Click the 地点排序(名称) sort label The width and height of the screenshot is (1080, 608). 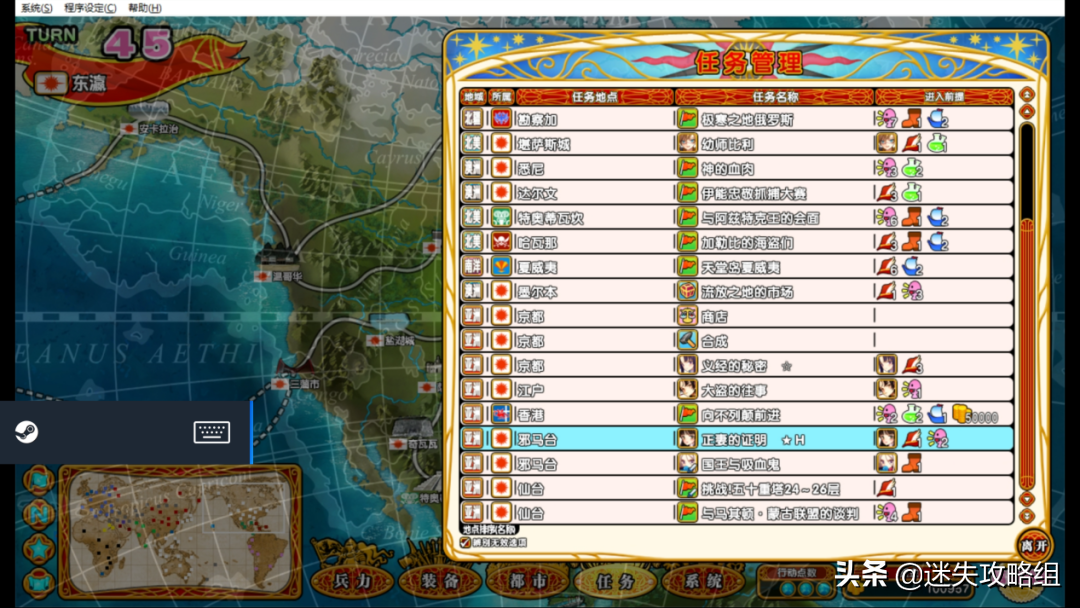(x=489, y=530)
